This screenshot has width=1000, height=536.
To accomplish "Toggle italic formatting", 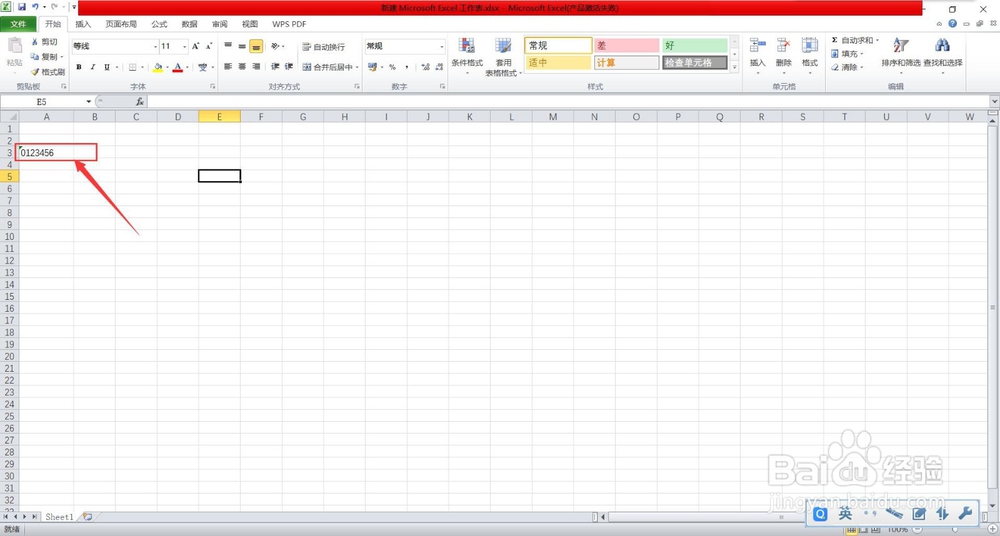I will pyautogui.click(x=92, y=67).
